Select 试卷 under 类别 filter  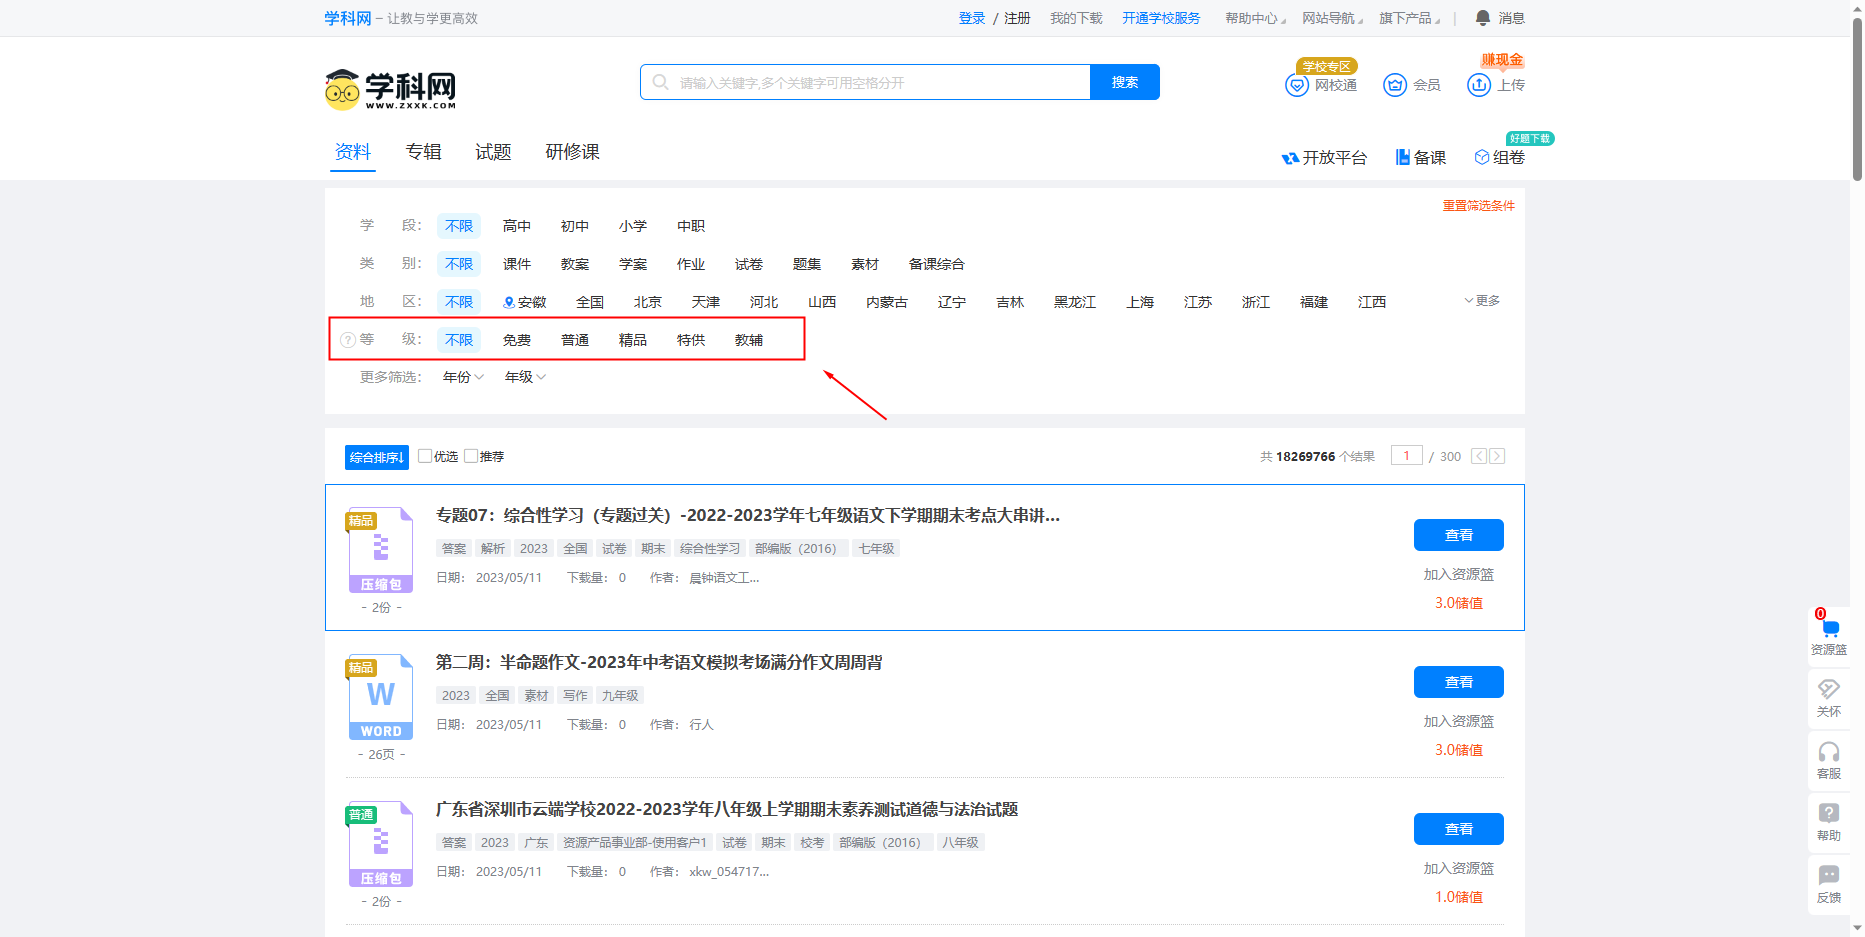[749, 264]
